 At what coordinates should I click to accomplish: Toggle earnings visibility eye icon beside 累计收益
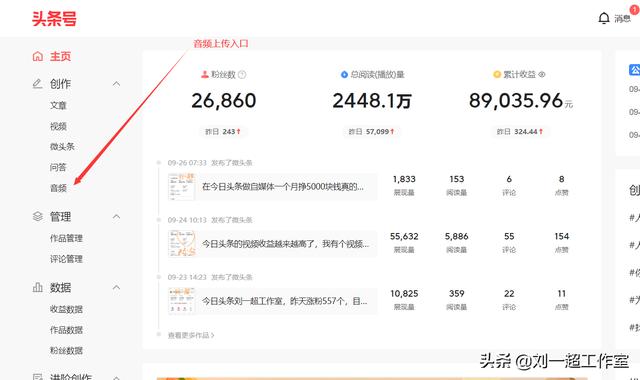[542, 75]
